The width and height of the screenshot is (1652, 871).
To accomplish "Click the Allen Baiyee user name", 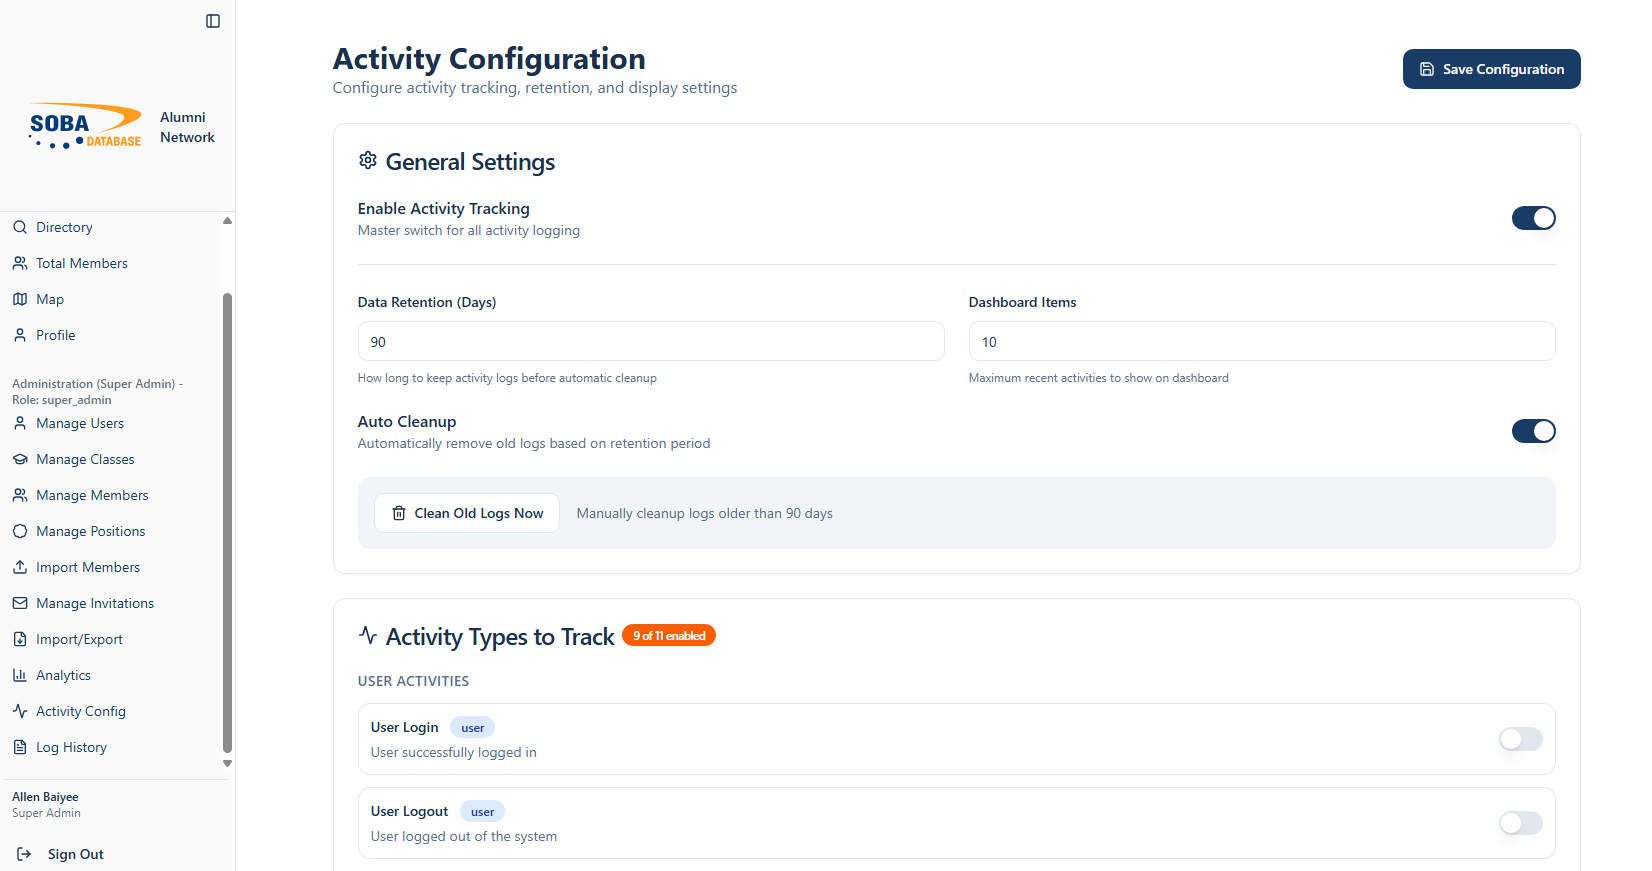I will [x=45, y=797].
